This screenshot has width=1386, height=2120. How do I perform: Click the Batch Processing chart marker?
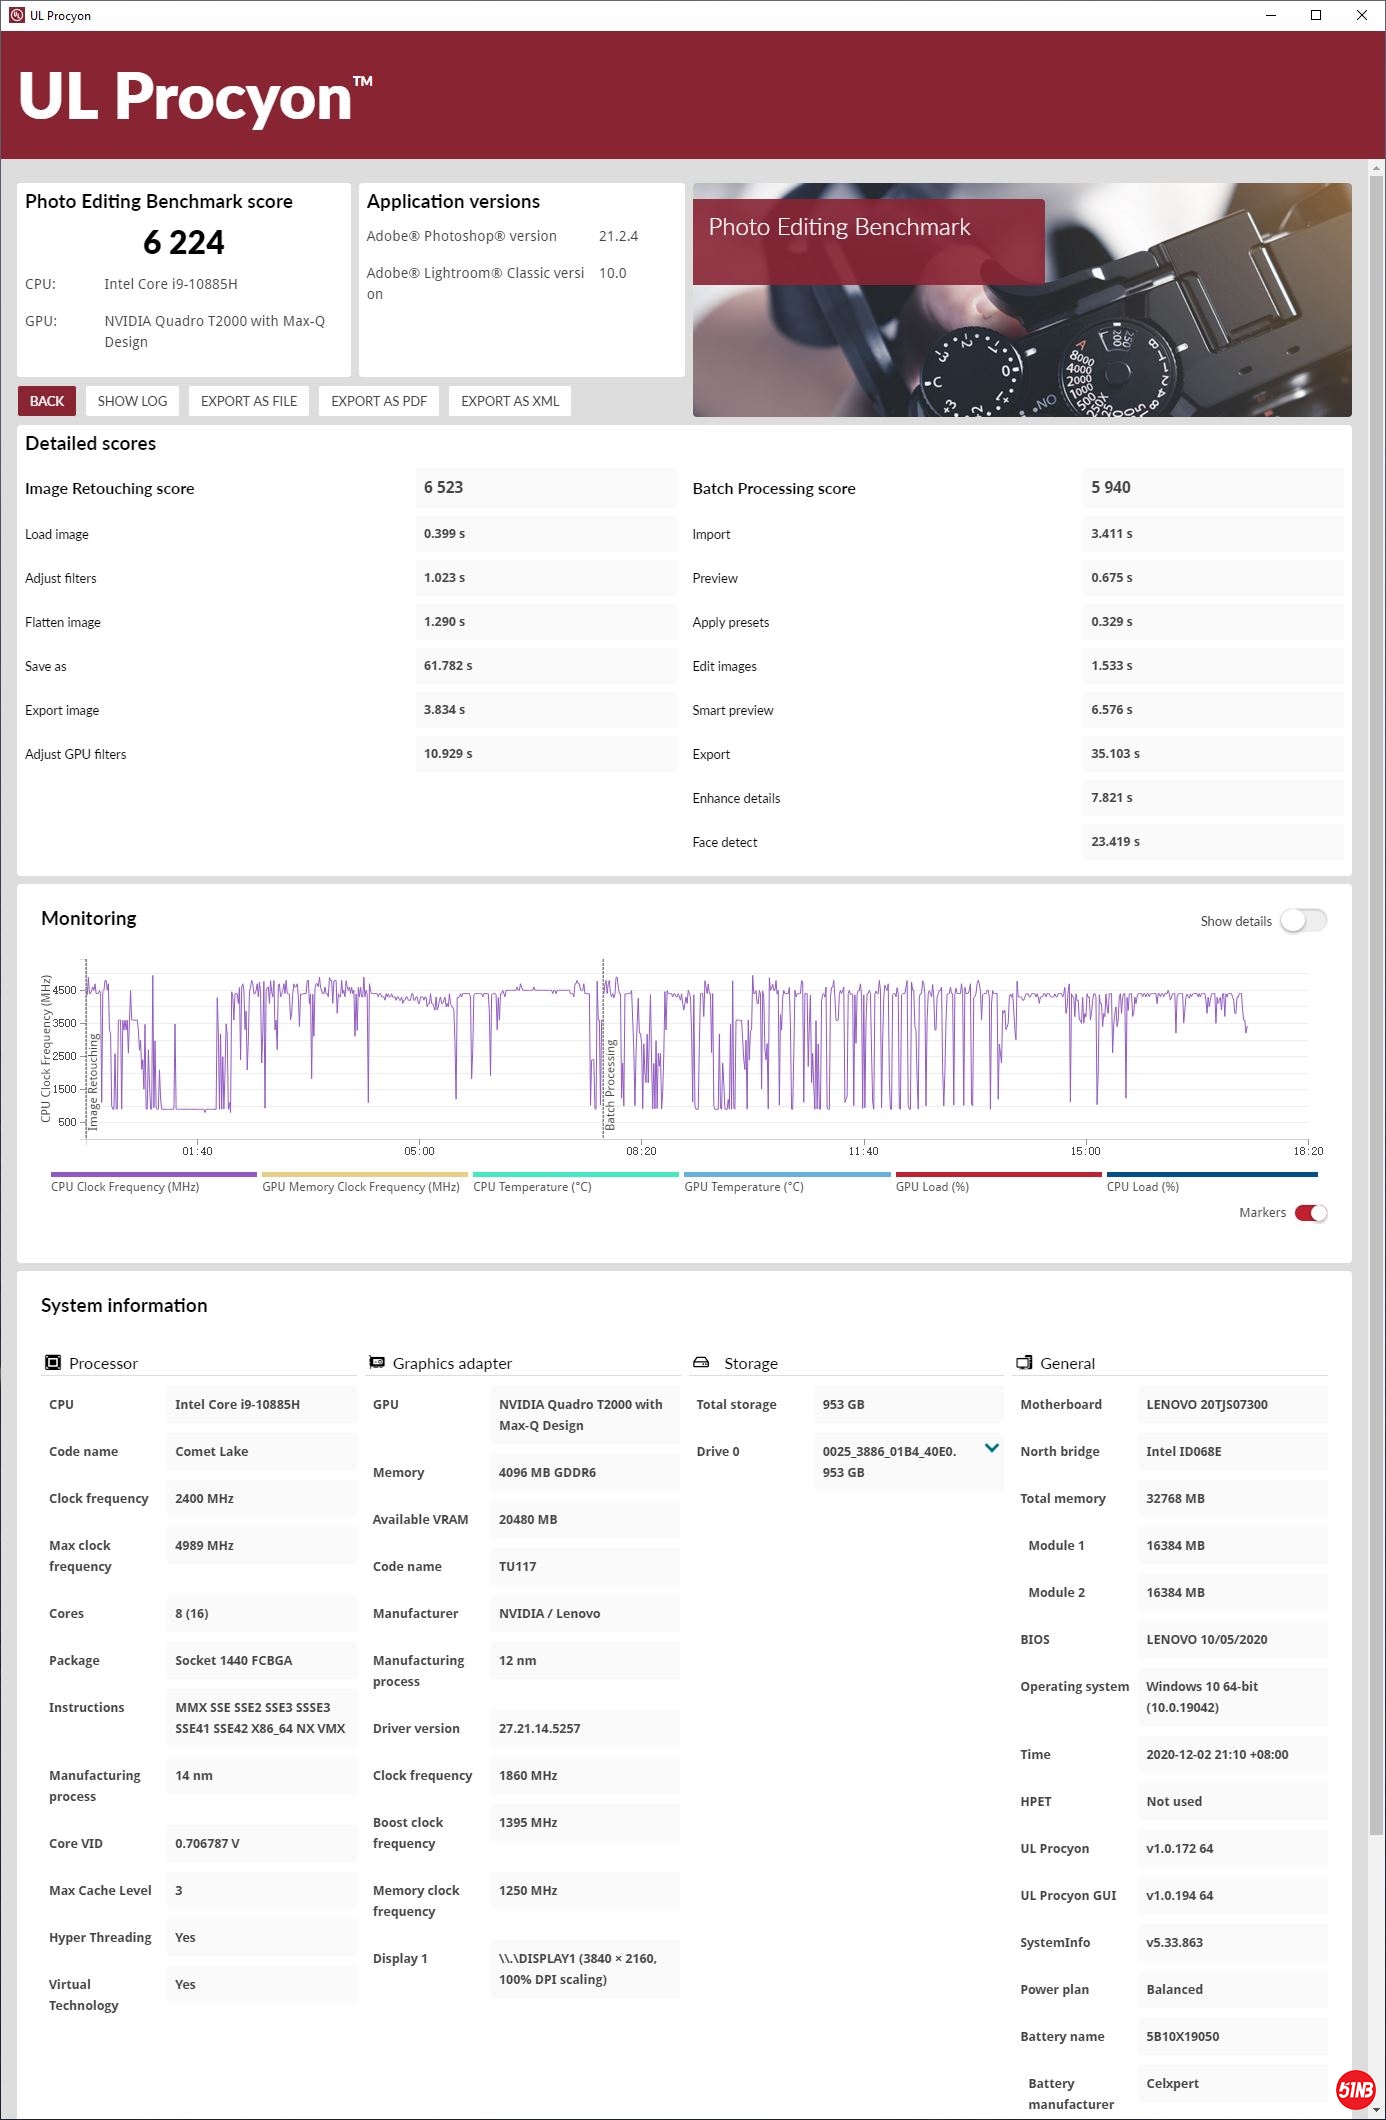point(610,1085)
